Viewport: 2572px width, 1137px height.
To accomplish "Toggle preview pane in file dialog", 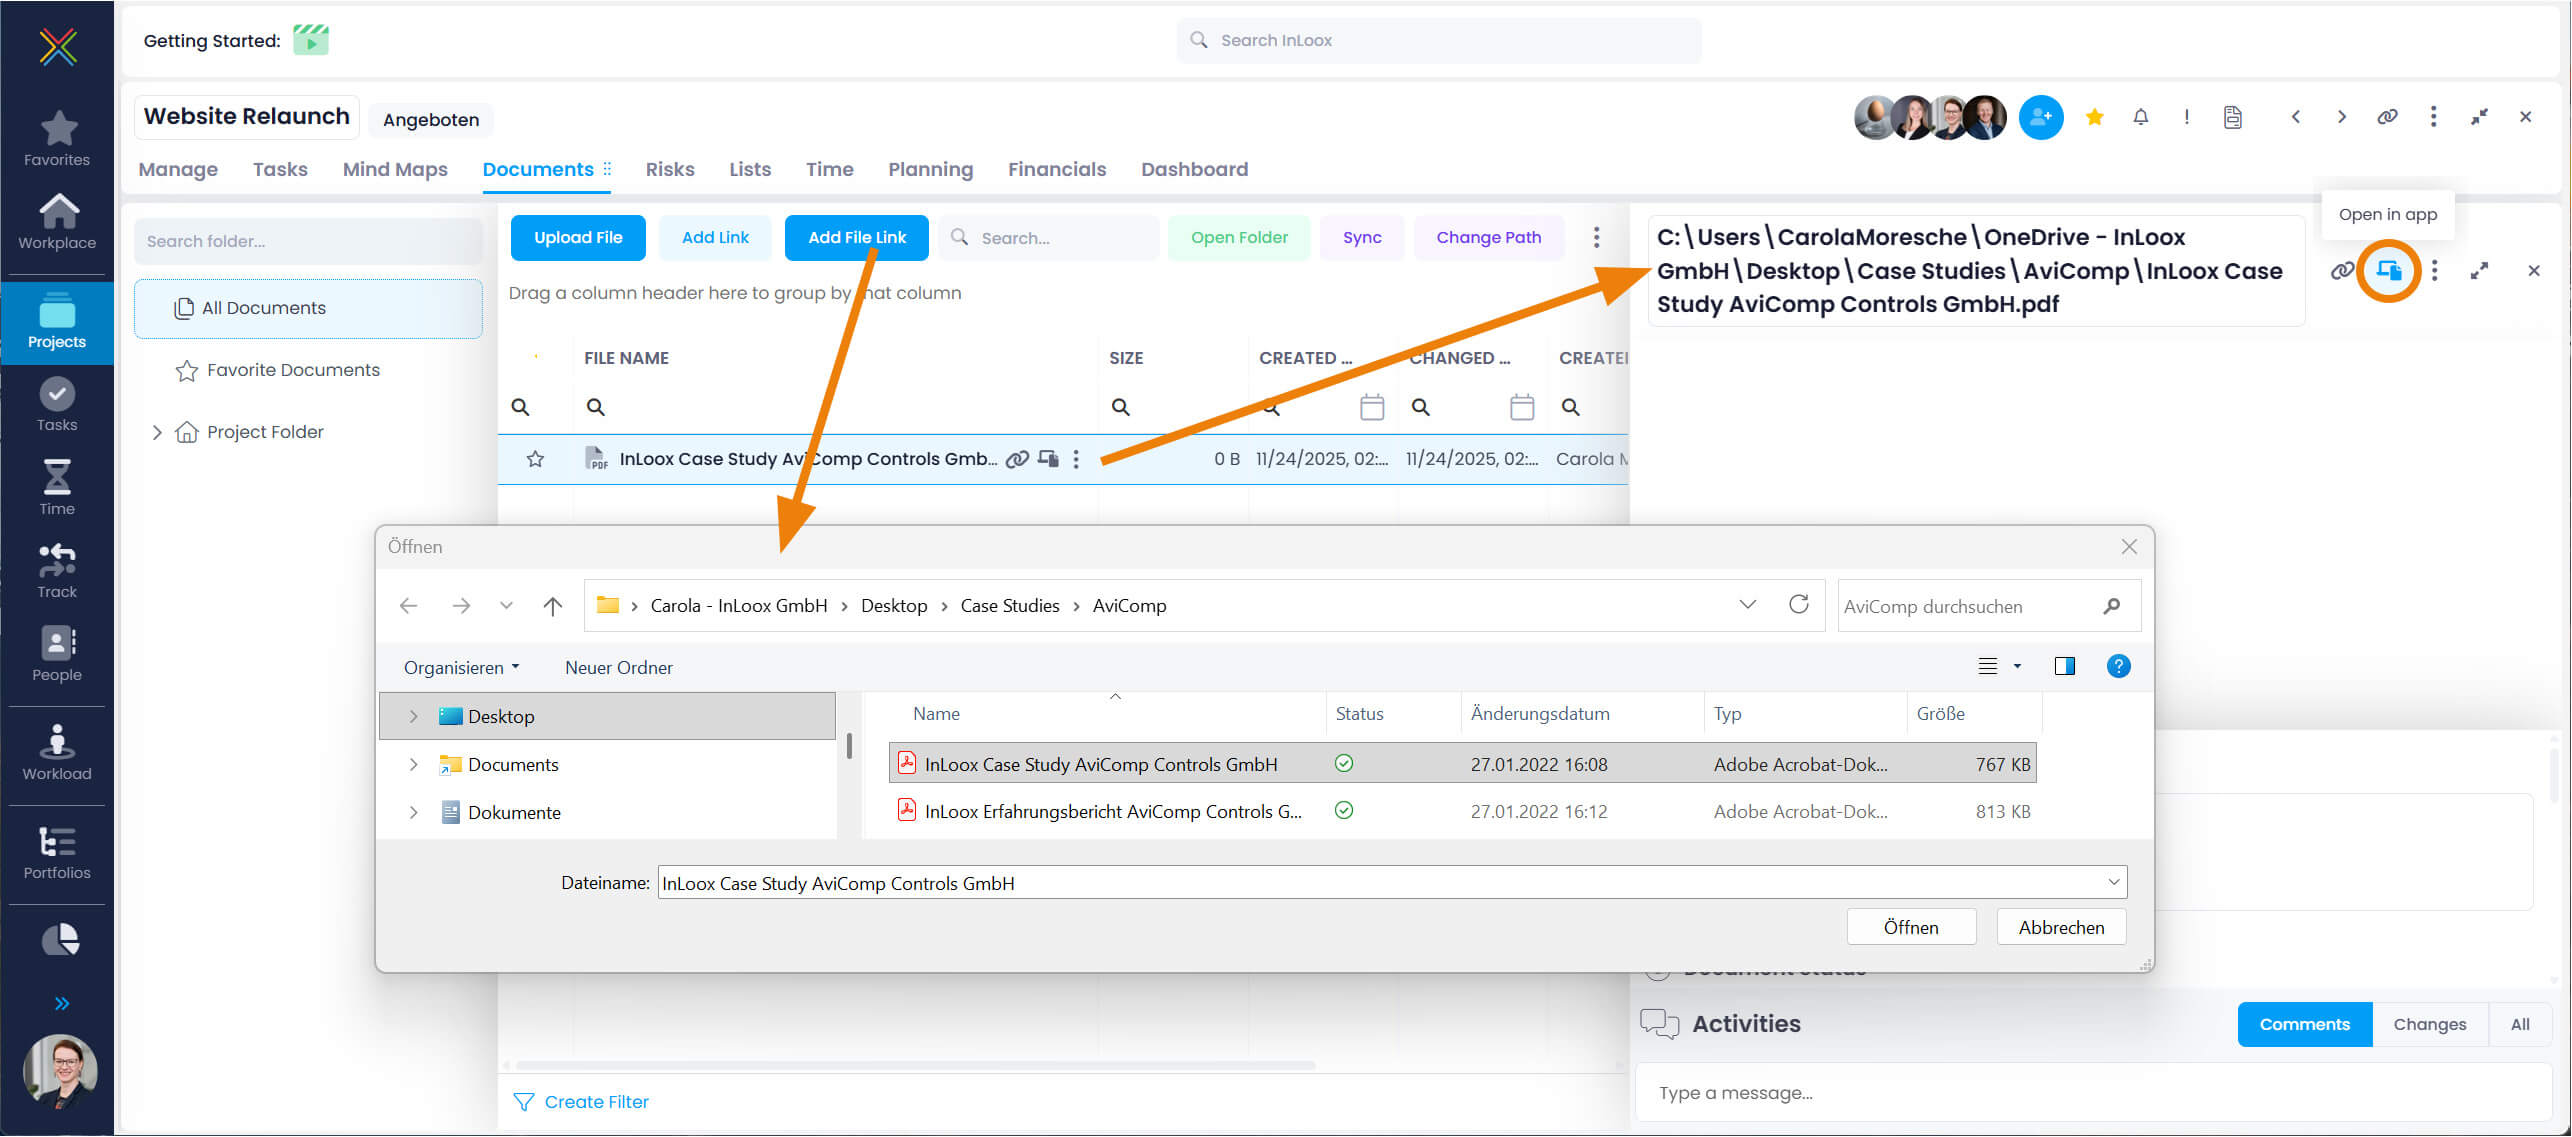I will (x=2064, y=666).
